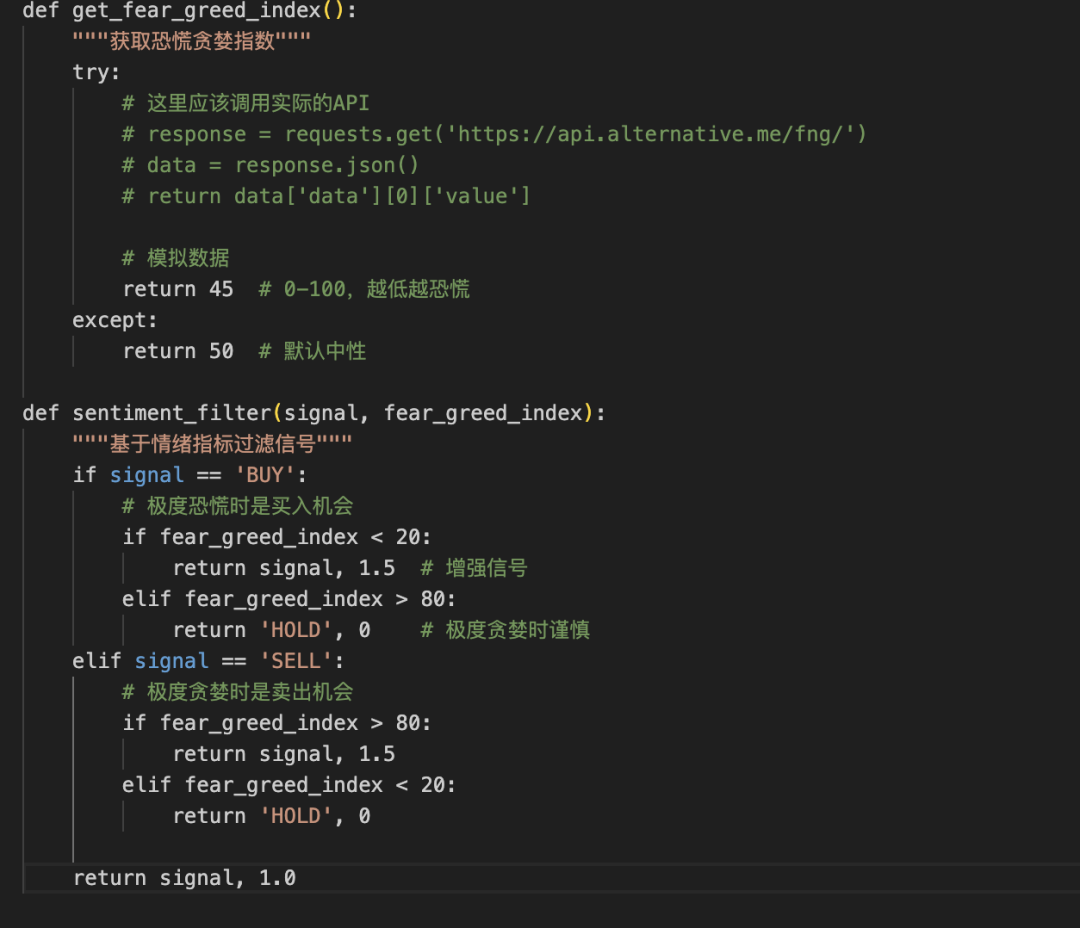This screenshot has width=1080, height=928.
Task: Click the fear_greed_index parameter in sentiment_filter definition
Action: tap(484, 413)
